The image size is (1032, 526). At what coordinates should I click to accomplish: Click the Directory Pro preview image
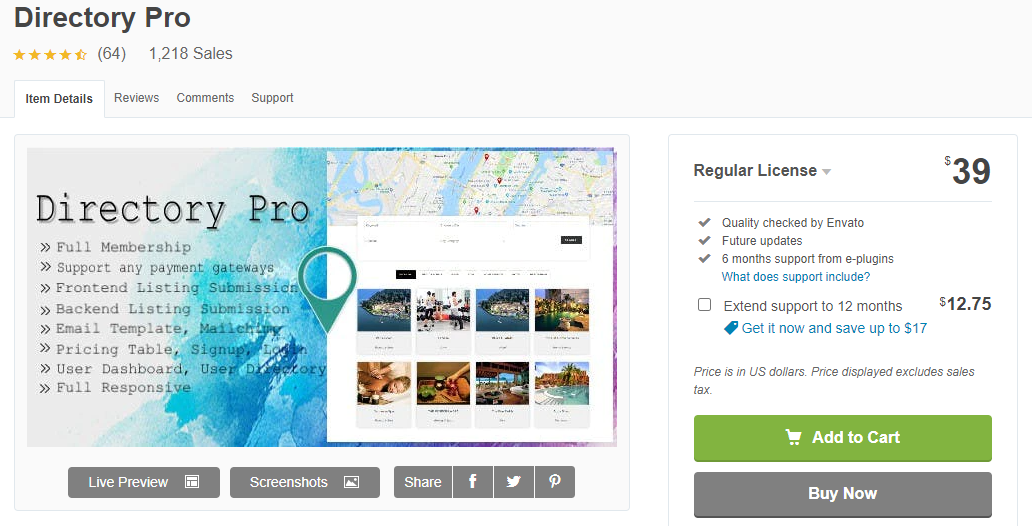tap(322, 297)
